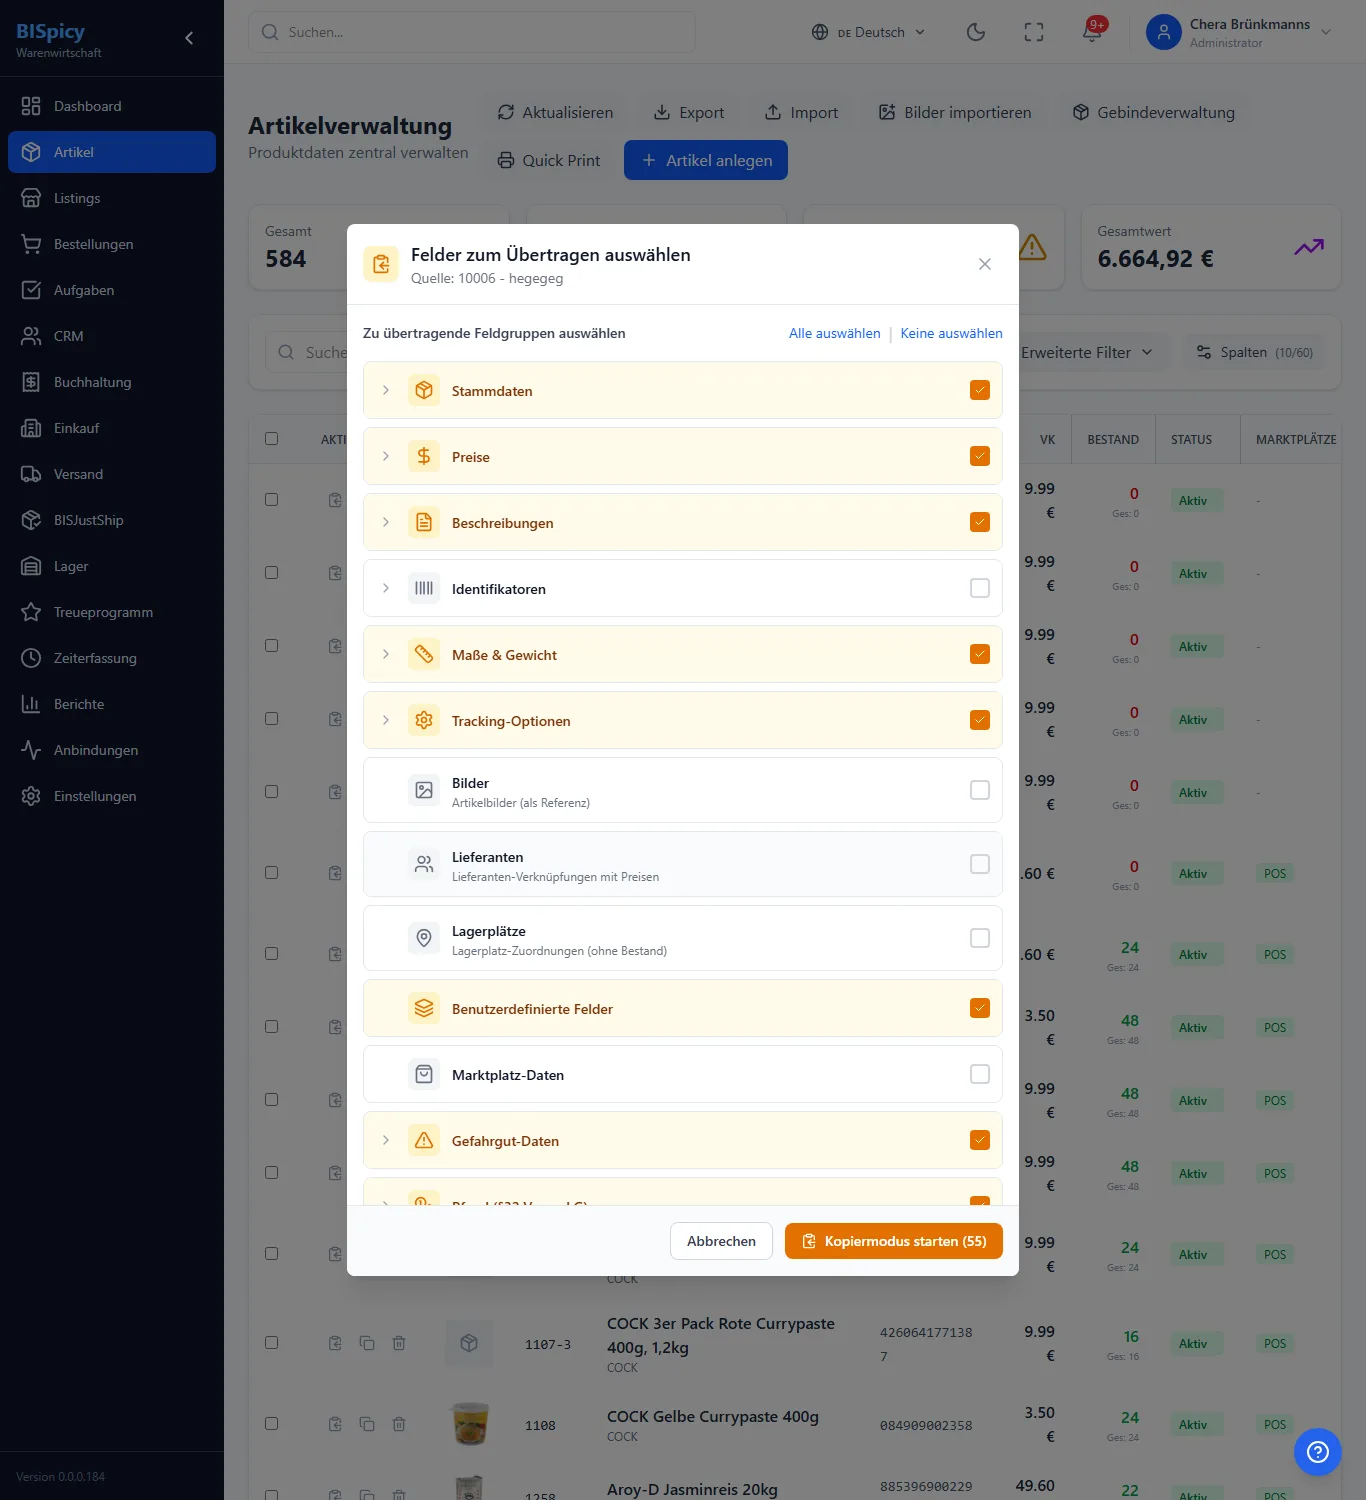Uncheck Benutzerdefinierte Felder checkbox
Image resolution: width=1366 pixels, height=1500 pixels.
click(980, 1008)
